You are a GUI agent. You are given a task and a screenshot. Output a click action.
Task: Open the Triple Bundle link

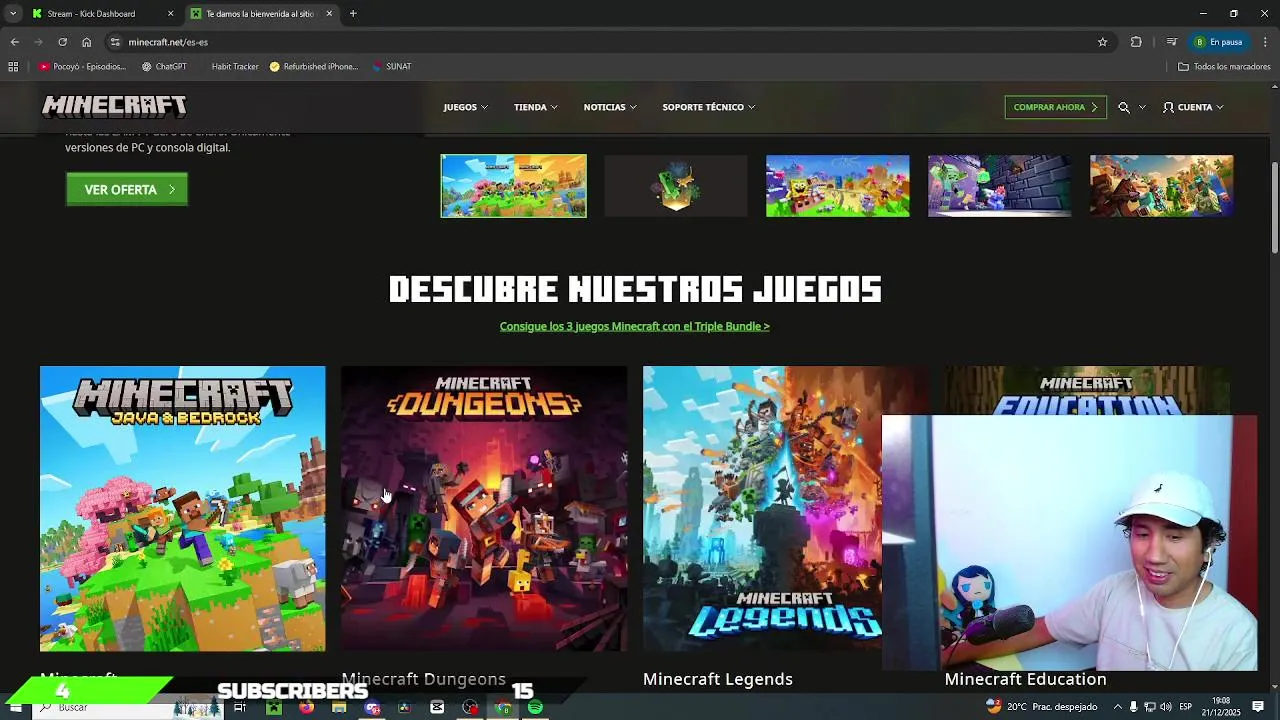[634, 326]
